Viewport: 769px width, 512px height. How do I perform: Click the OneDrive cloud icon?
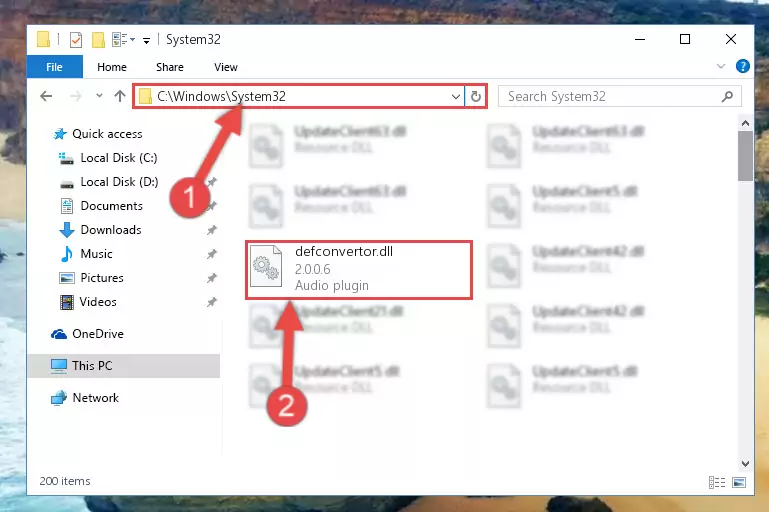click(59, 334)
